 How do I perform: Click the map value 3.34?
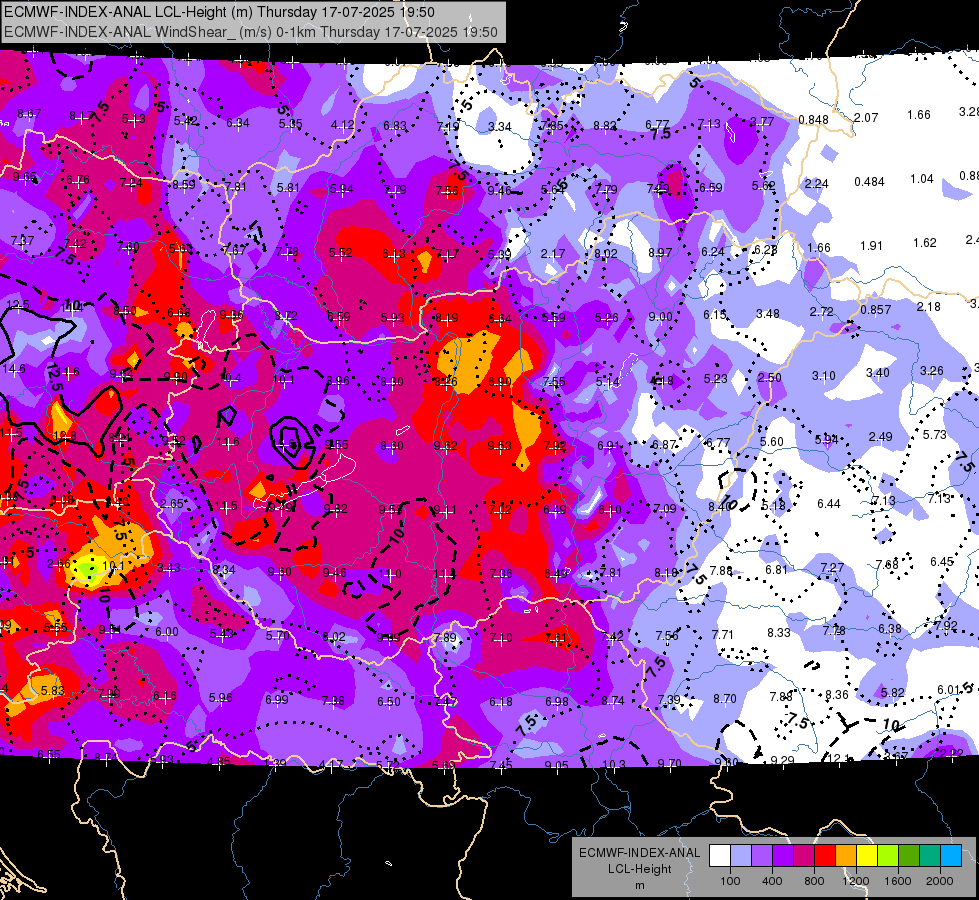click(499, 127)
